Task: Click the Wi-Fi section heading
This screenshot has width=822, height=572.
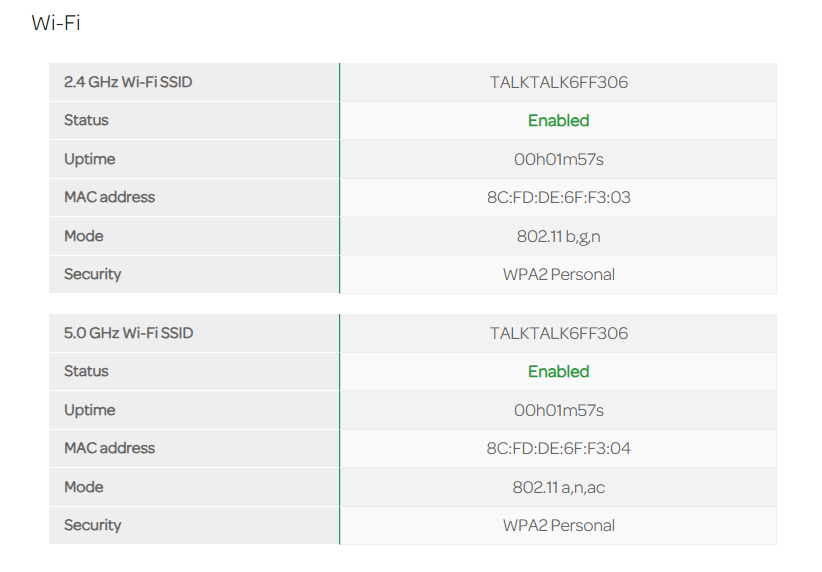Action: (x=56, y=23)
